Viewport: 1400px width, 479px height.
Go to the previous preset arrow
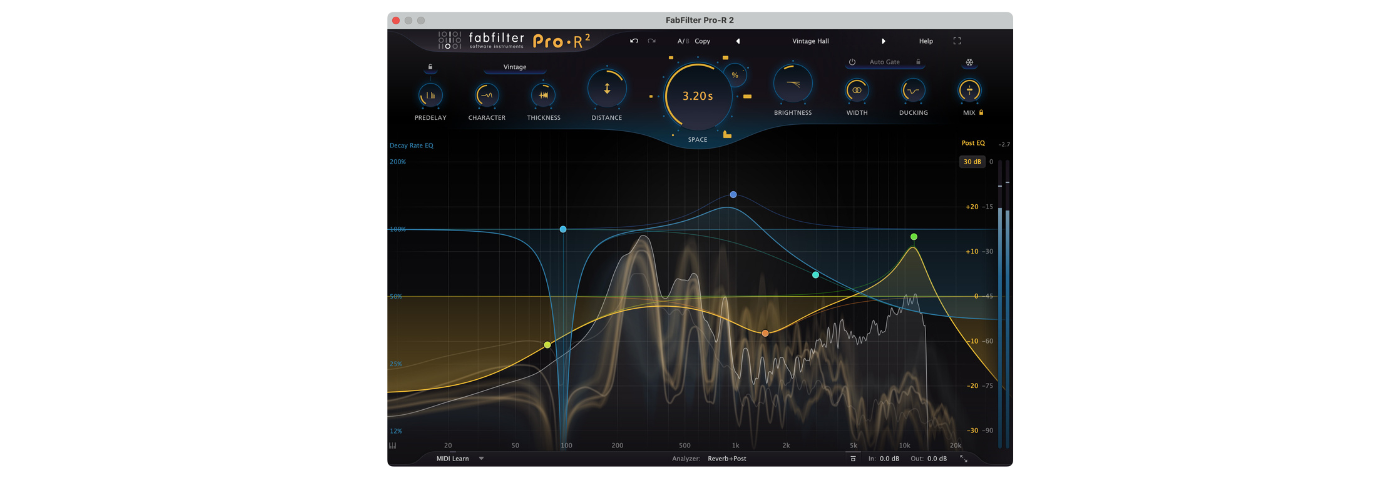(x=738, y=41)
